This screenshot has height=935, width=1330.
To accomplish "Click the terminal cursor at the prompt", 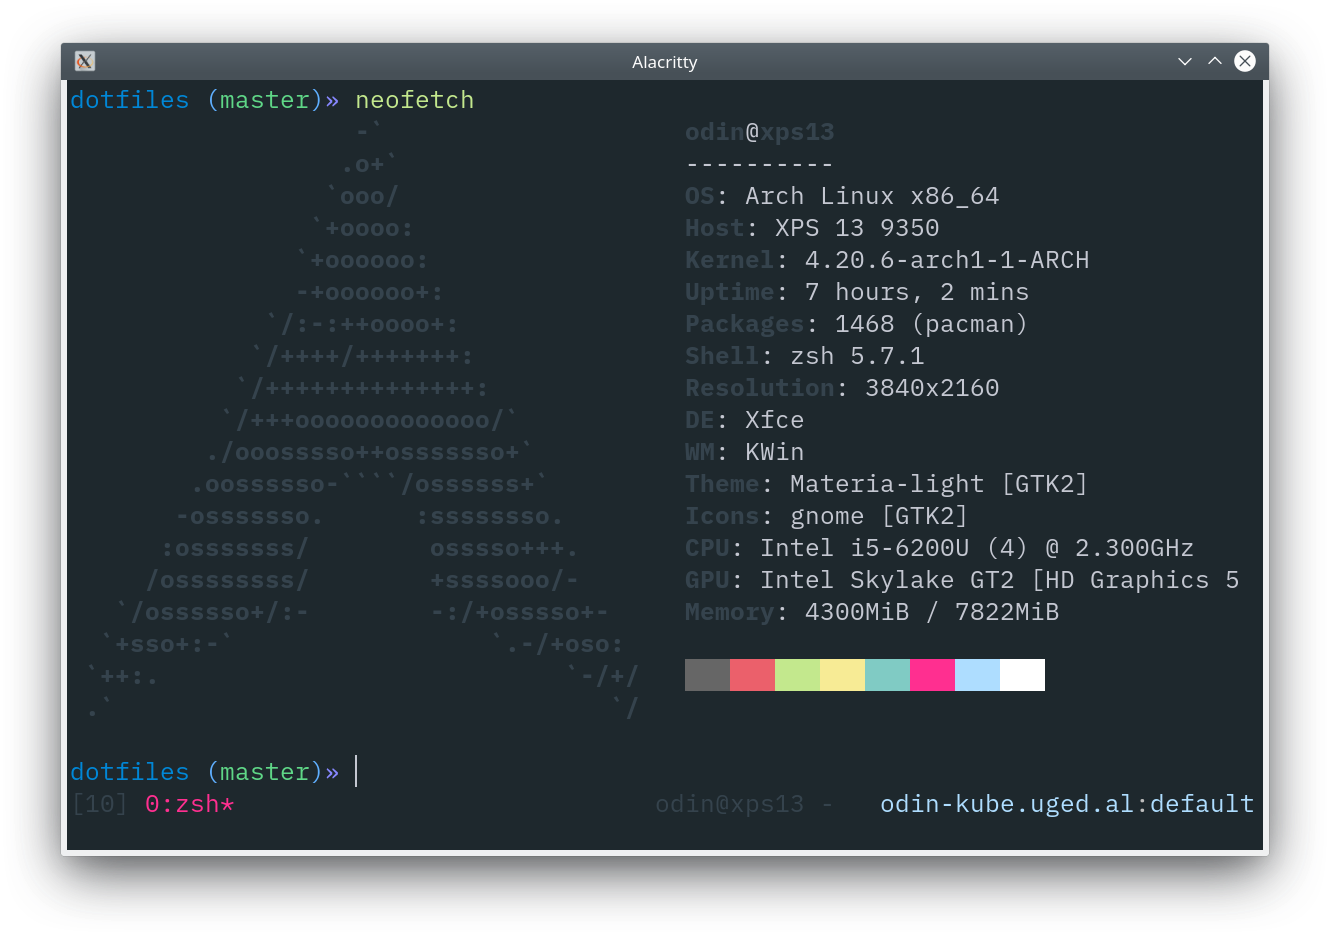I will (356, 772).
